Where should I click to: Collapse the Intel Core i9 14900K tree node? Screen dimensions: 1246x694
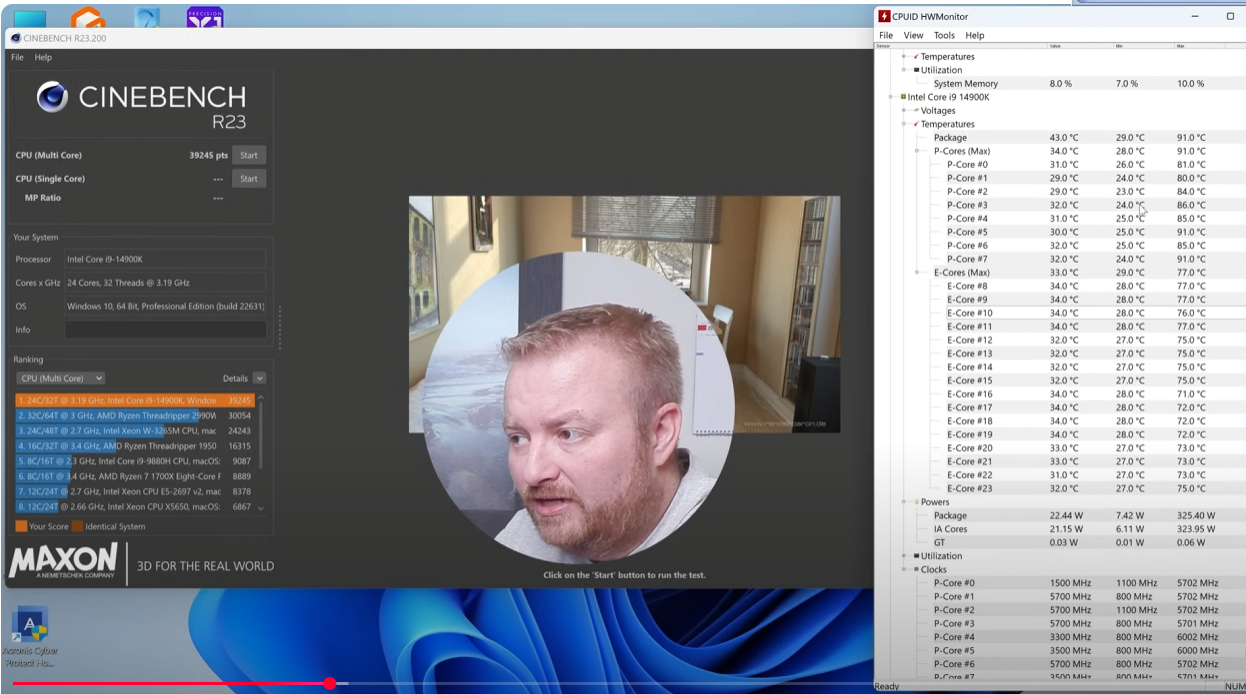[x=890, y=97]
